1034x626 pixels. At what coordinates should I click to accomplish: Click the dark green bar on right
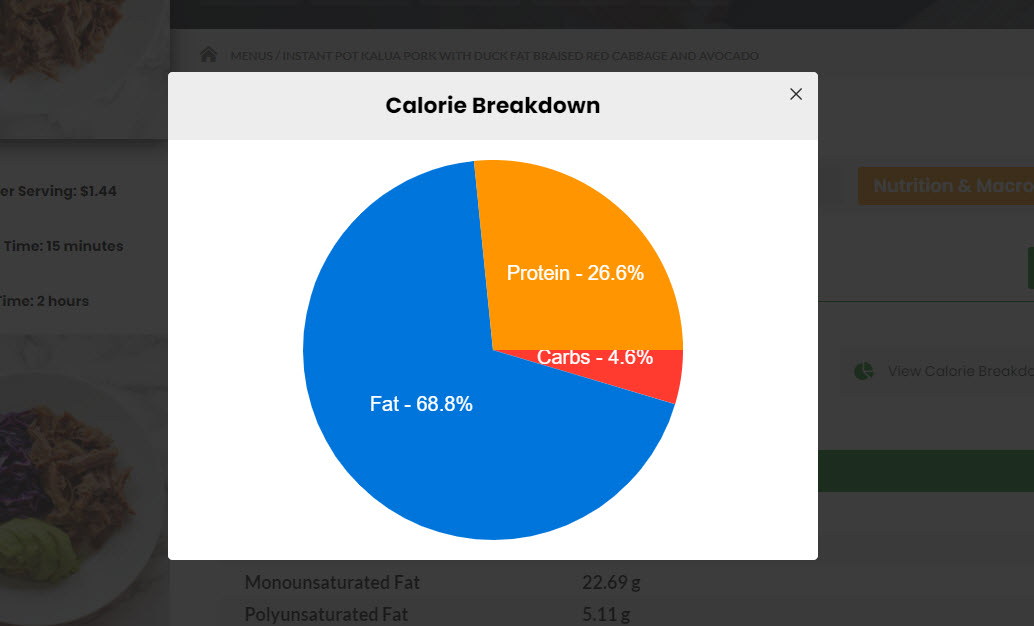(x=926, y=471)
